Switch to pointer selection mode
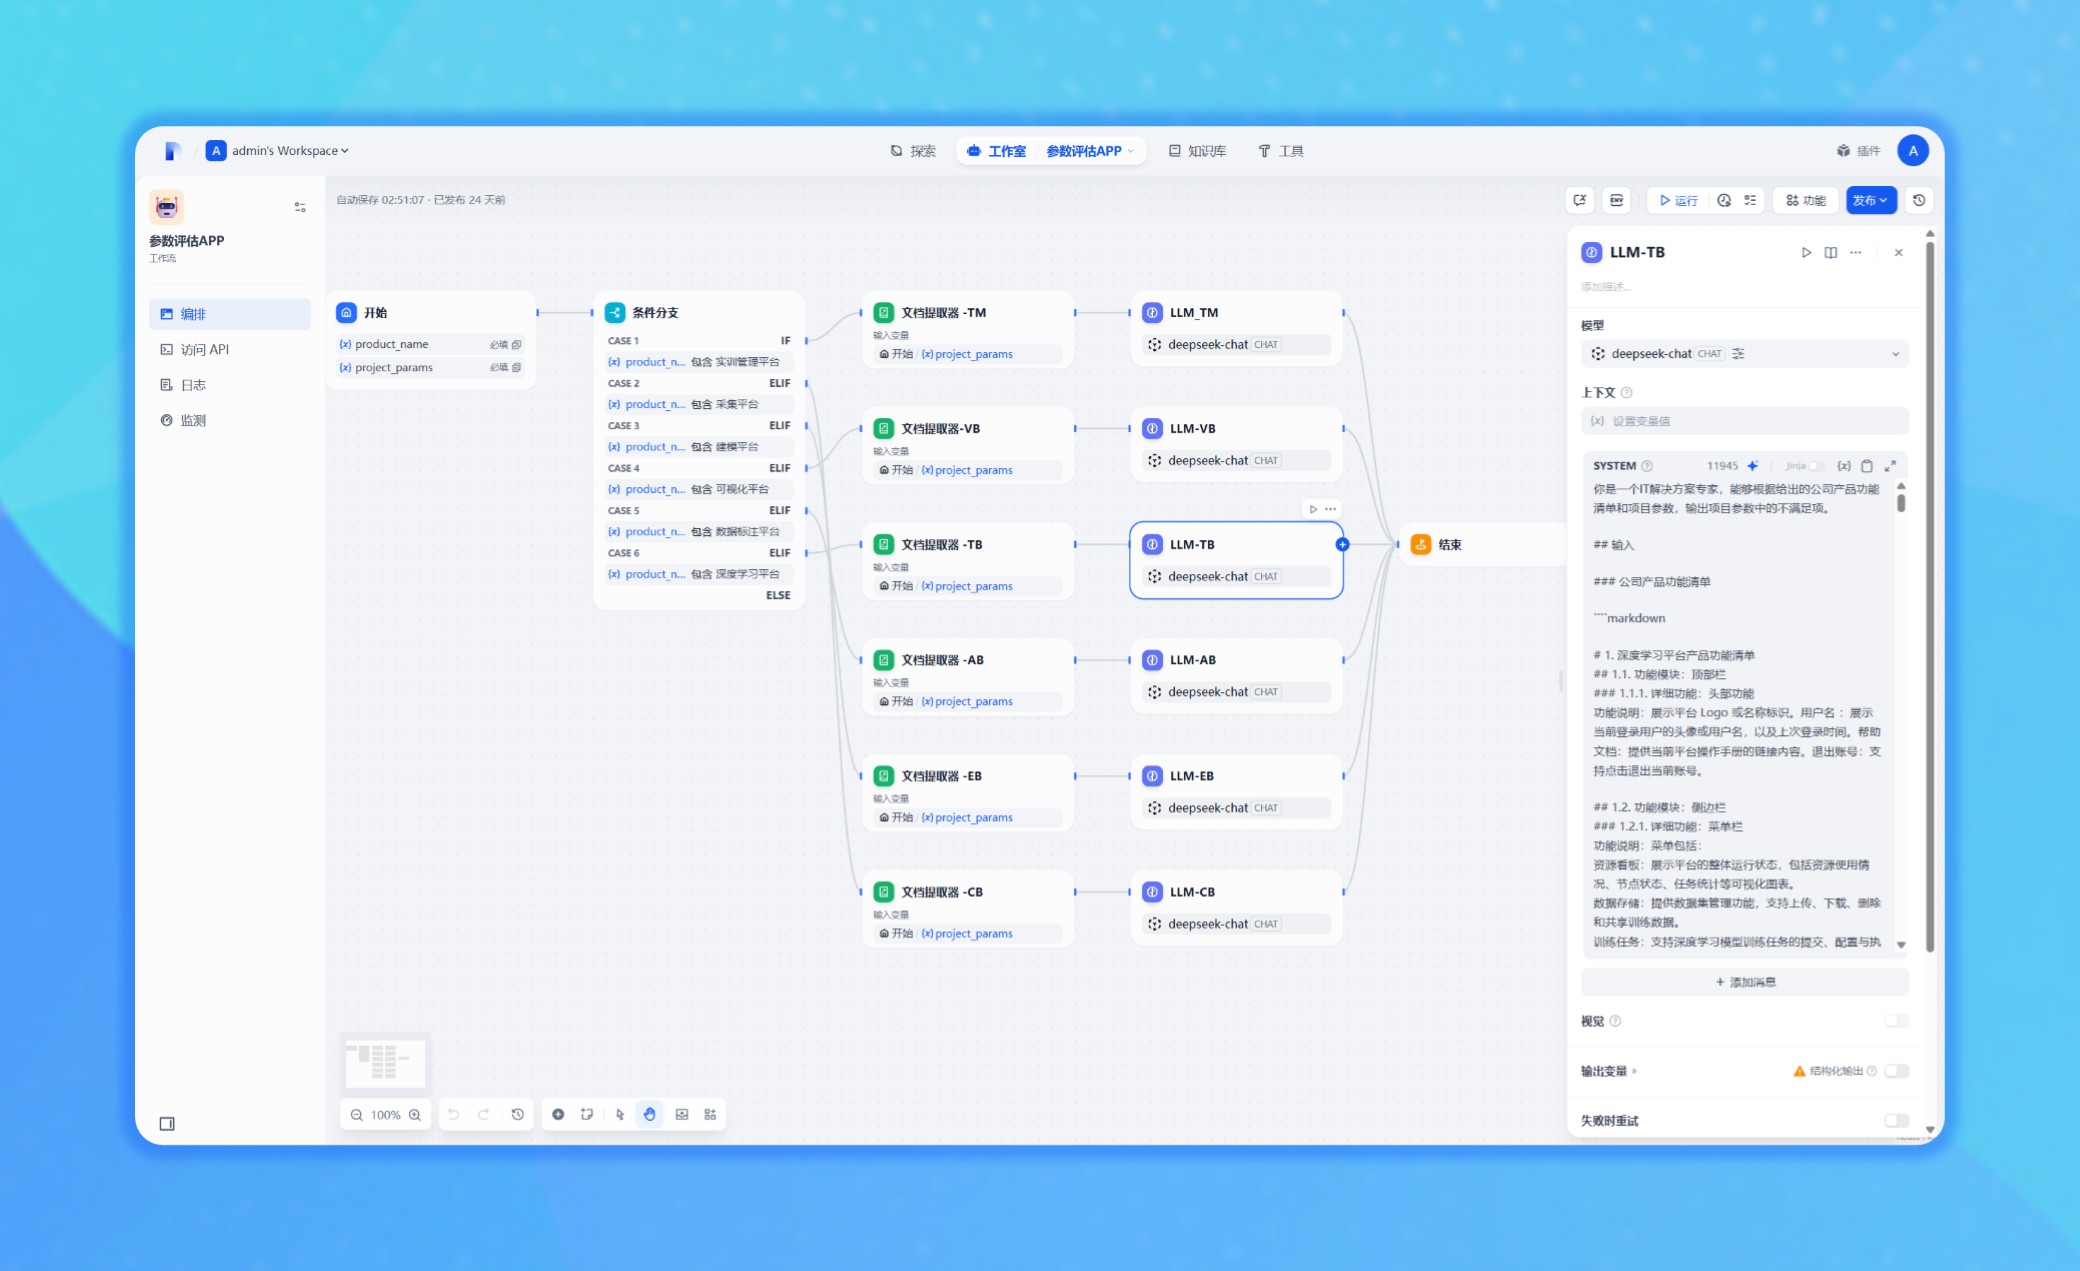Viewport: 2080px width, 1271px height. 620,1114
